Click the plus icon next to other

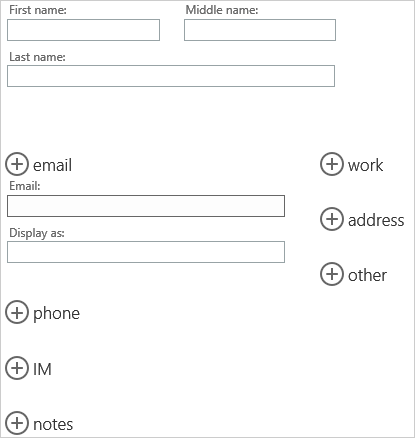click(x=332, y=274)
